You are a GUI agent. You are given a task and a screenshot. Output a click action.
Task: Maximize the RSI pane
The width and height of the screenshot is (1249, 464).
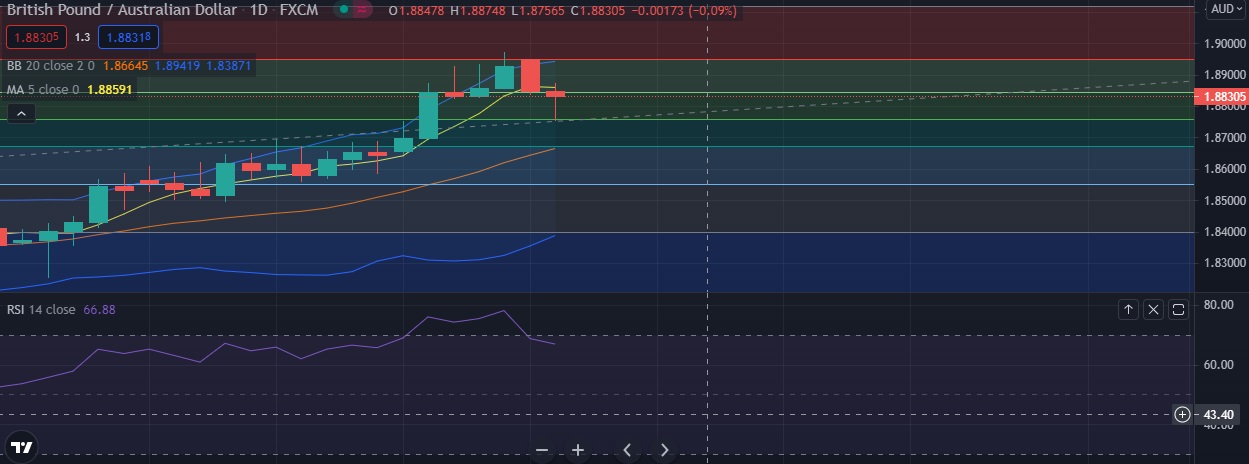1178,310
